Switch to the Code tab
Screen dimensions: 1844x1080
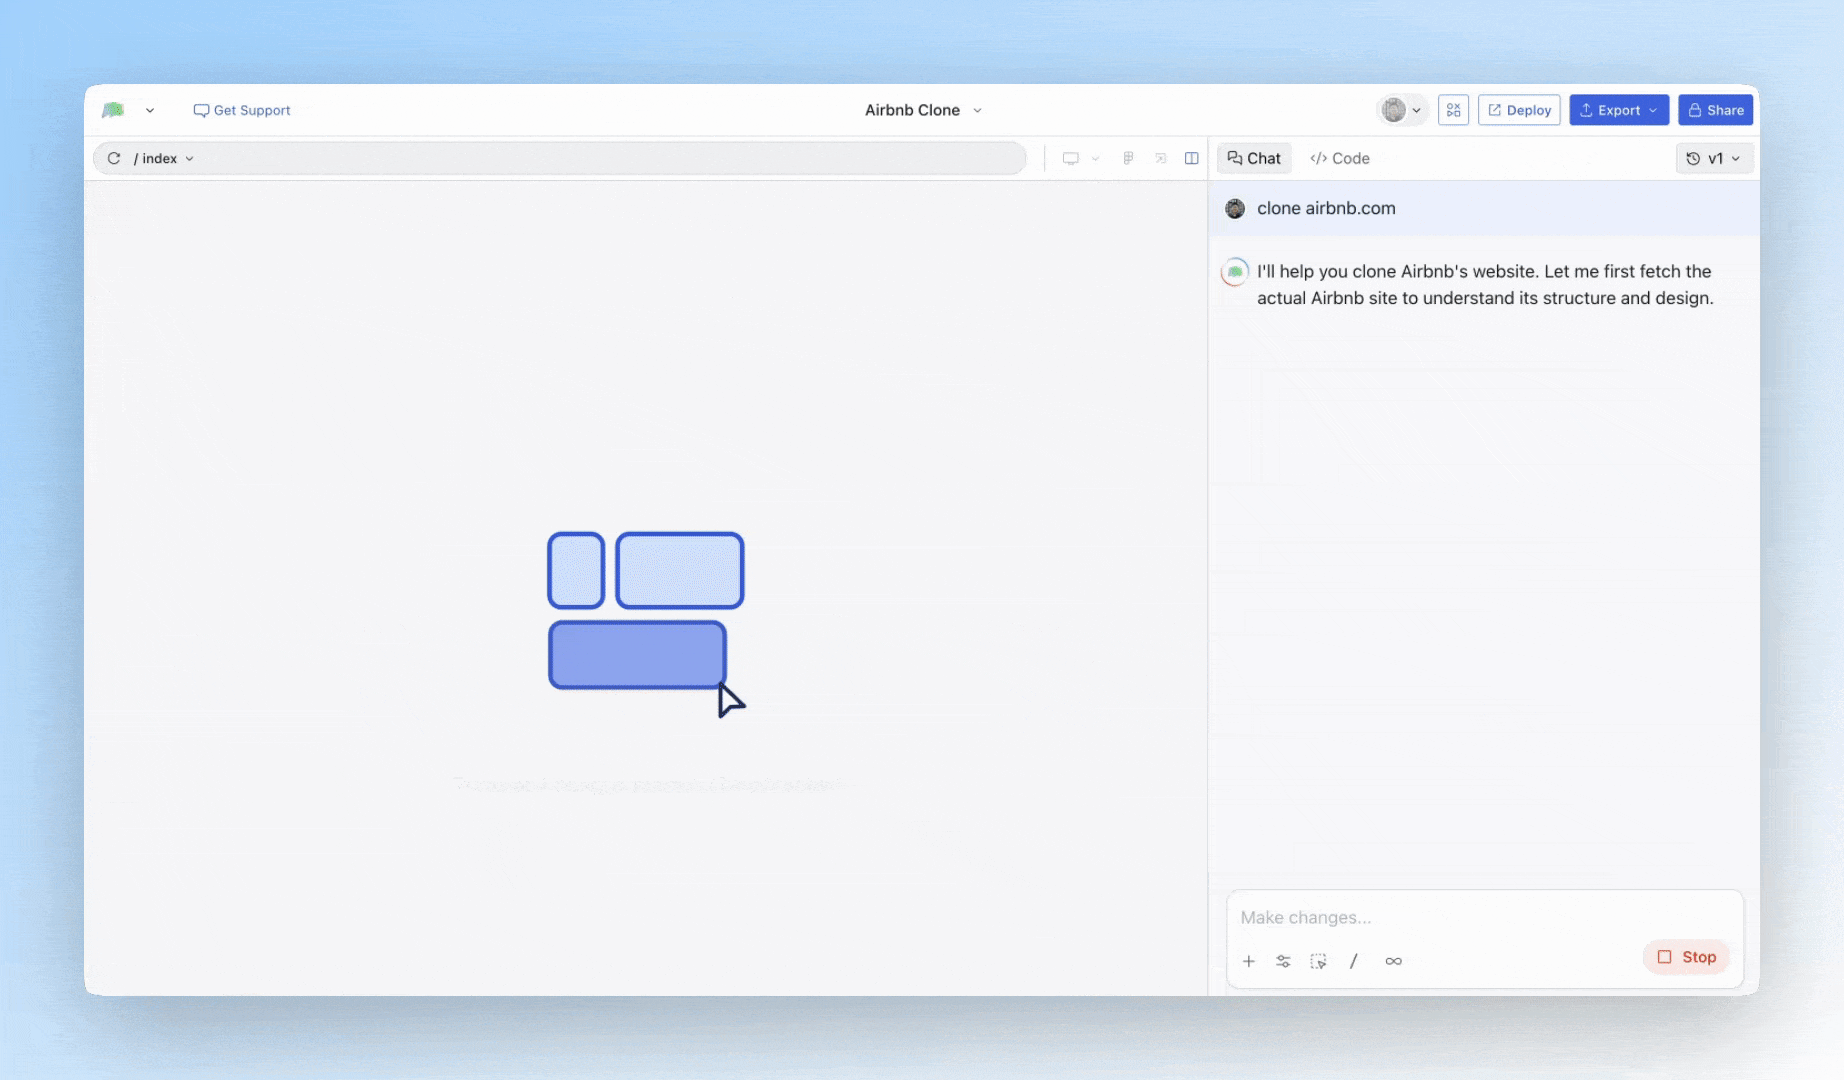tap(1340, 158)
